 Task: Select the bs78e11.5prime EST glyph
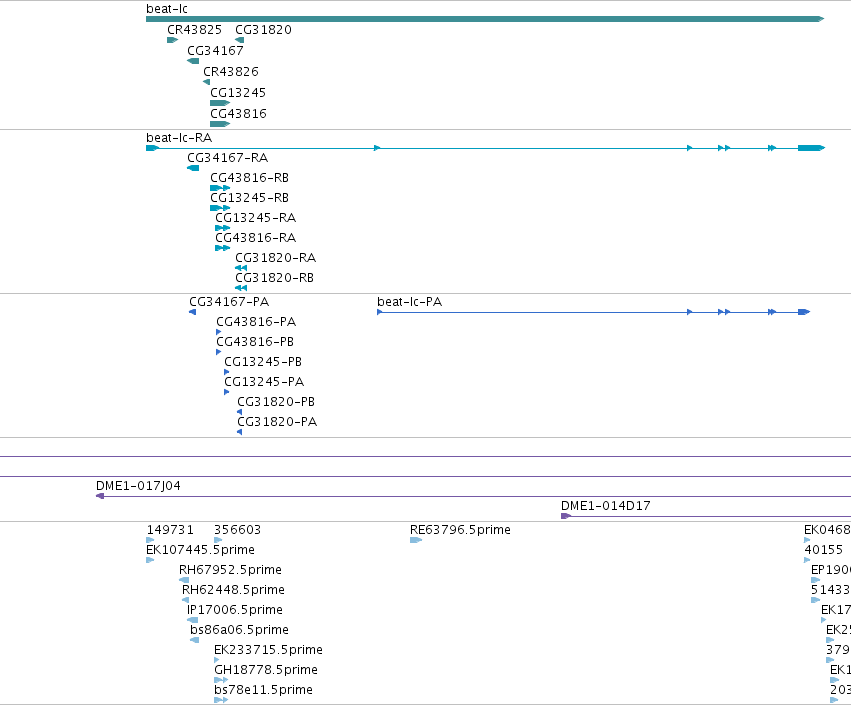tap(221, 701)
